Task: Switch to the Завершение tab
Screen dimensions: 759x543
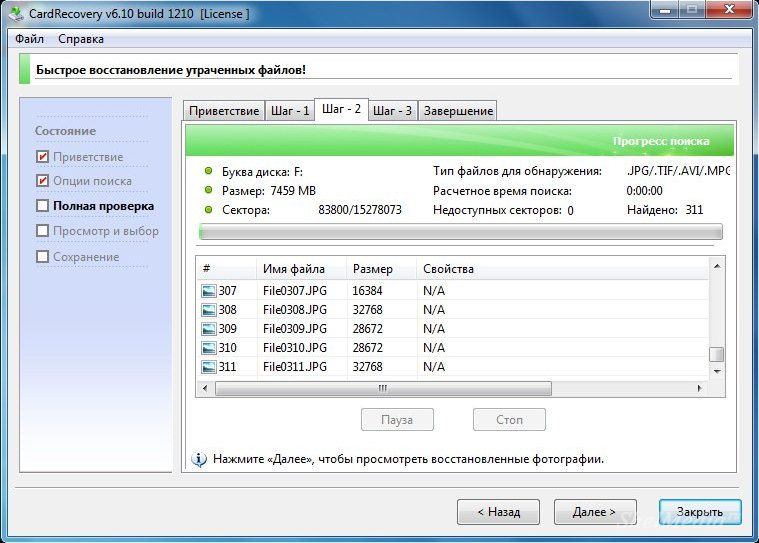Action: tap(458, 111)
